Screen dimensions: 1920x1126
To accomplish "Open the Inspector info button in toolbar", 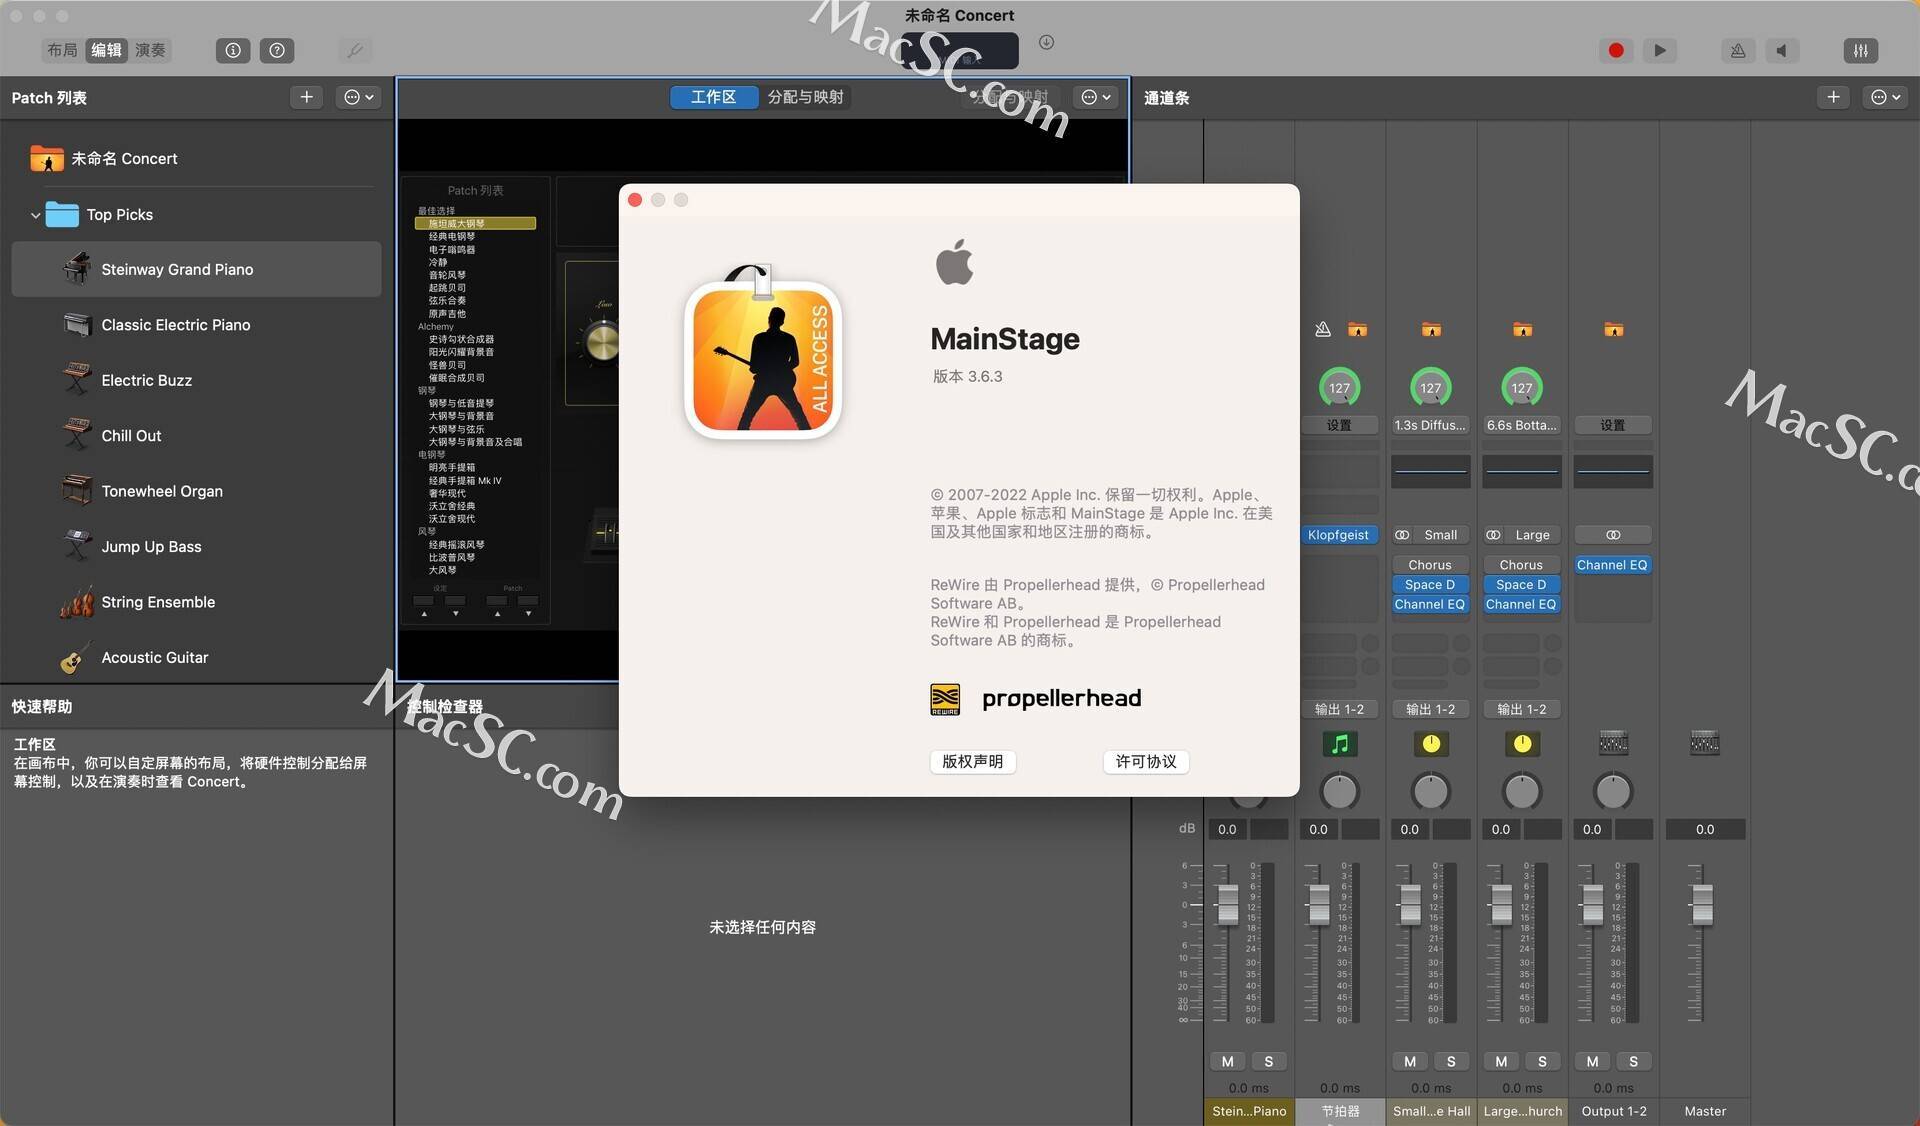I will pyautogui.click(x=233, y=50).
